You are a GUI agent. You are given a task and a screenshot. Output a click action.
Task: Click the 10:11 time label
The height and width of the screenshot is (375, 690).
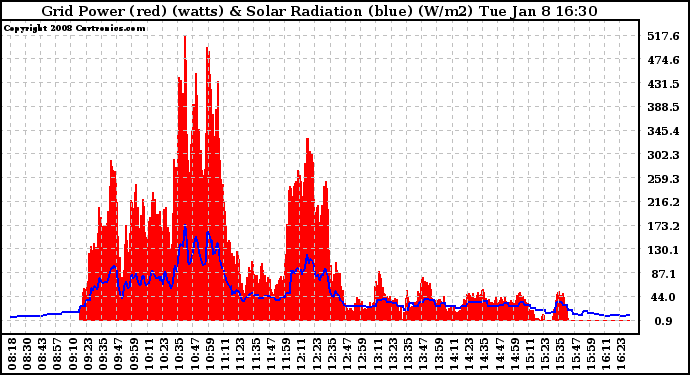coord(149,354)
